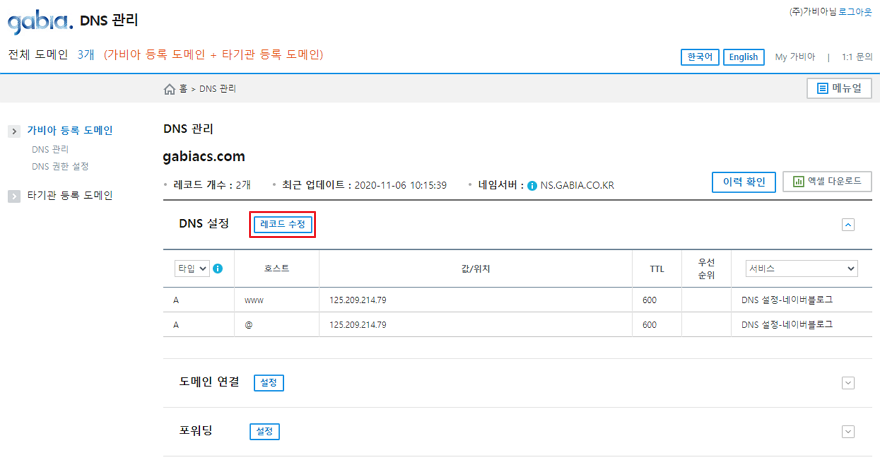Image resolution: width=880 pixels, height=460 pixels.
Task: Click TTL 600 in the www row
Action: [x=649, y=301]
